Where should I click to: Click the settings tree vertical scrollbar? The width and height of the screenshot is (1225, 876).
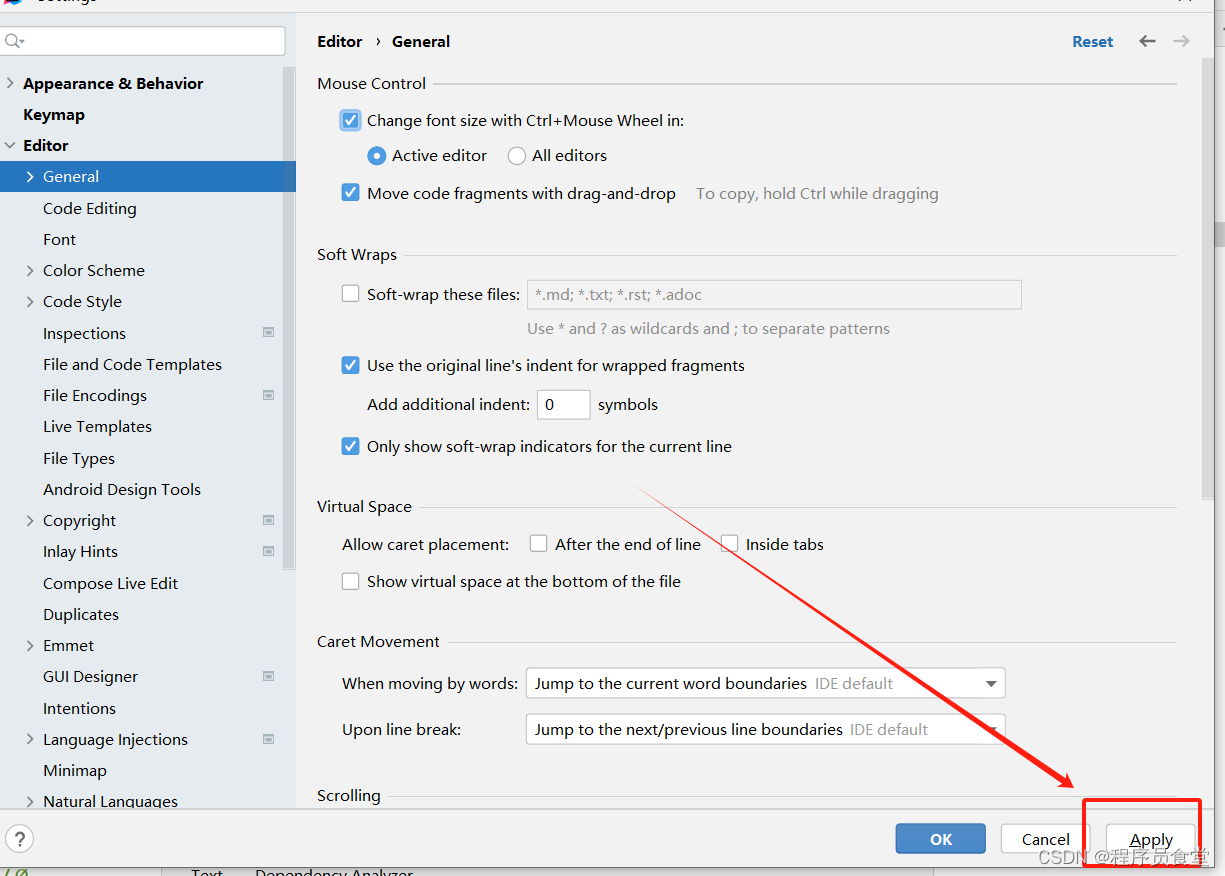(289, 320)
